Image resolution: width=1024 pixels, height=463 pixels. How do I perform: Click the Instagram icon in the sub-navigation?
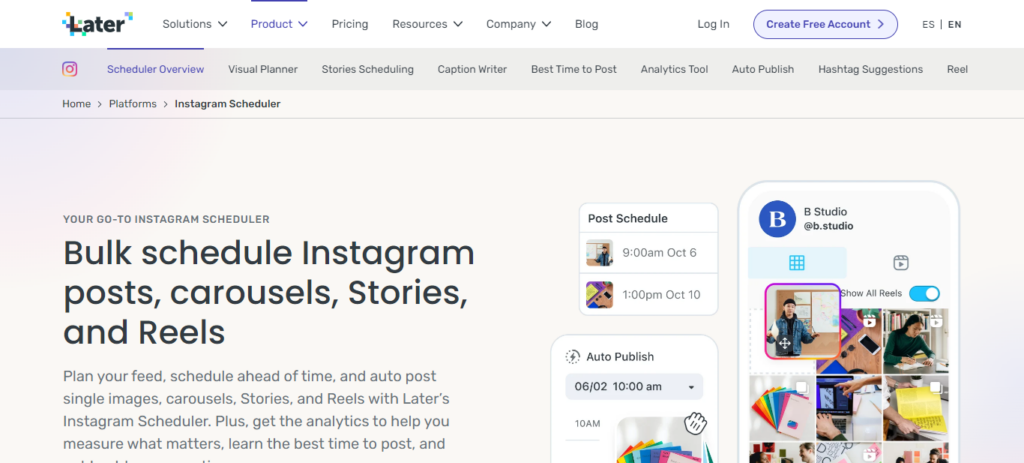70,69
